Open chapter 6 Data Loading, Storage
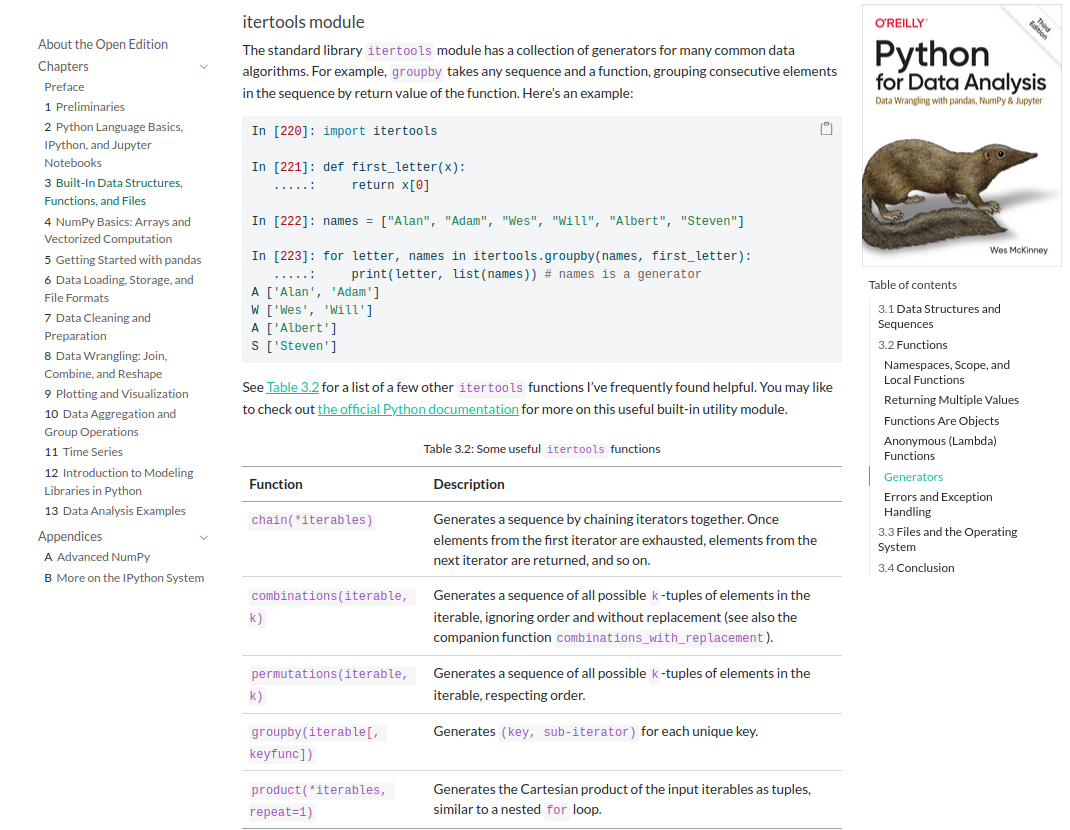Viewport: 1070px width, 830px height. click(119, 289)
